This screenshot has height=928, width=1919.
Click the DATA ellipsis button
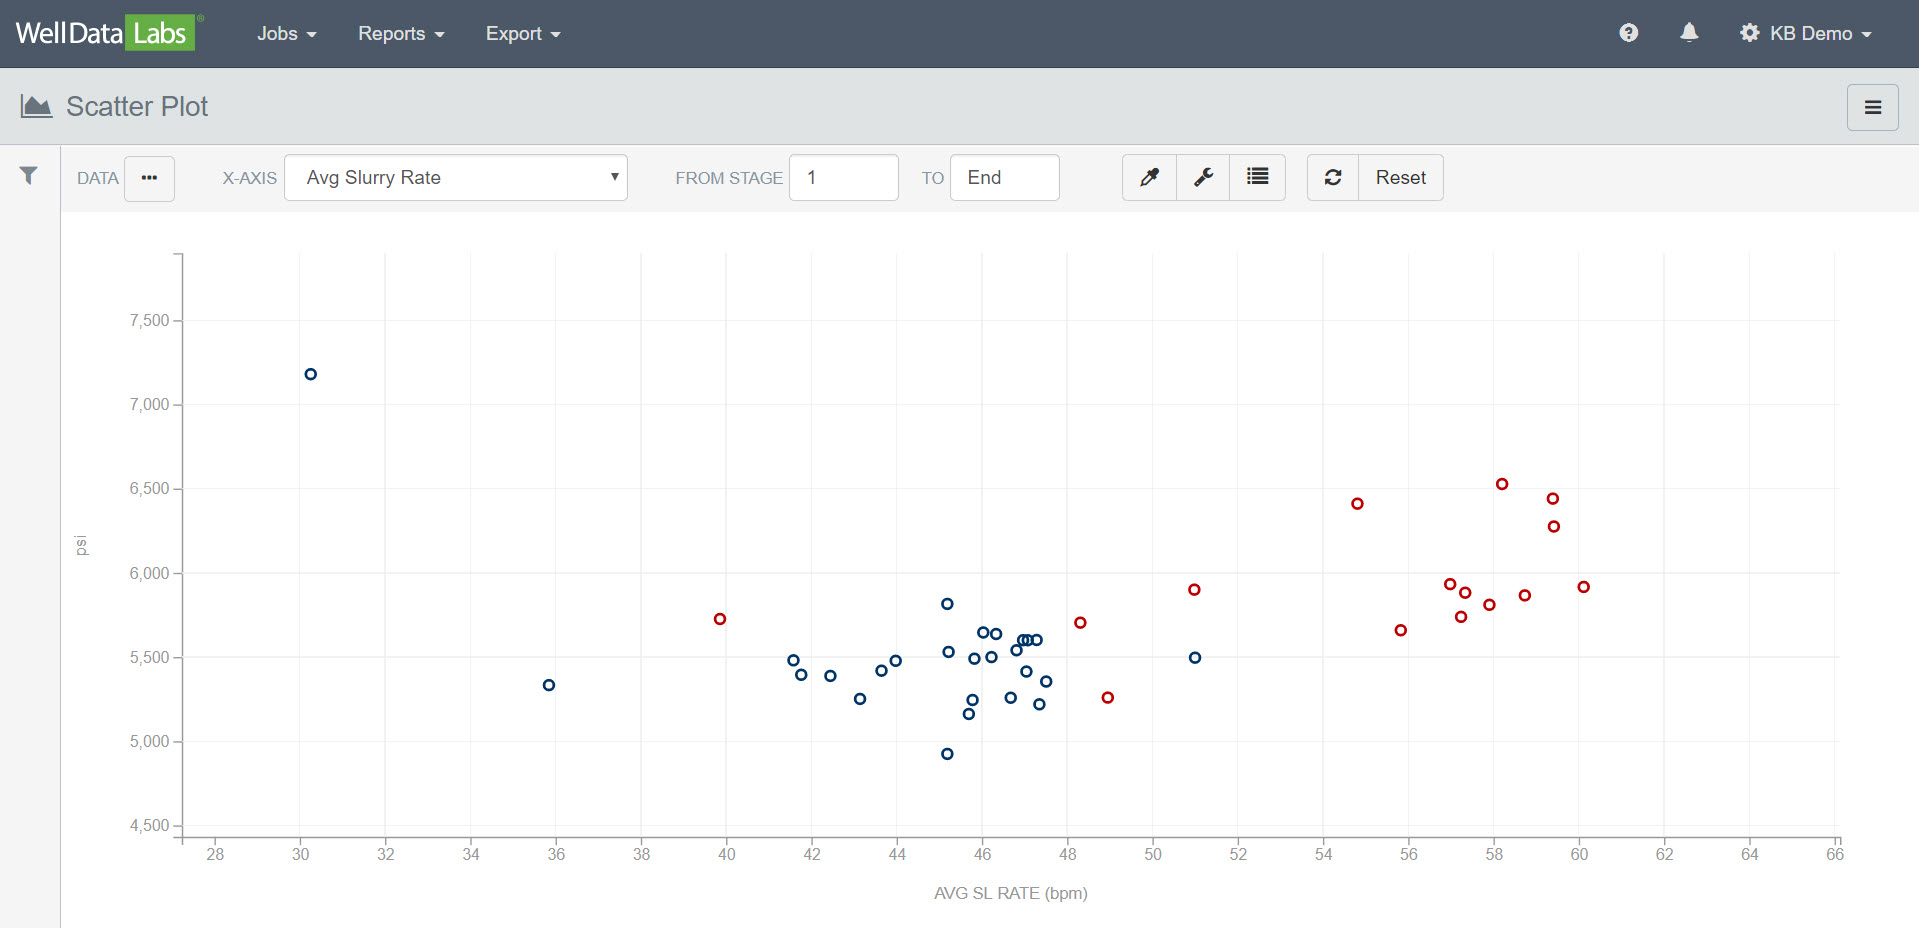[x=149, y=178]
